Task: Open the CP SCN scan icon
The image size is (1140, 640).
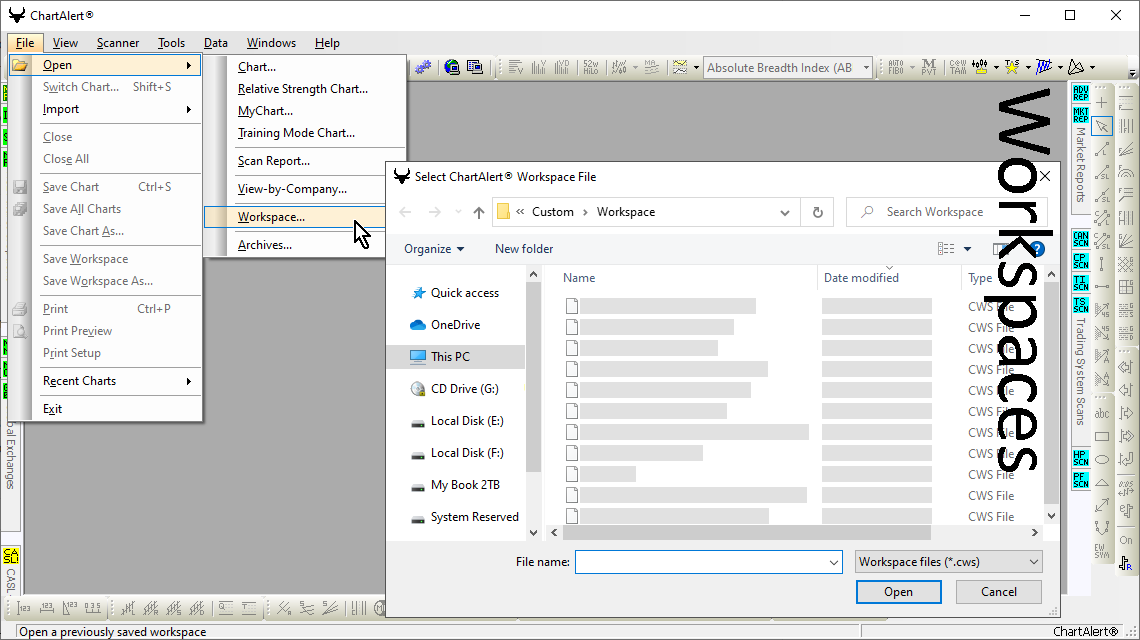Action: pyautogui.click(x=1080, y=260)
